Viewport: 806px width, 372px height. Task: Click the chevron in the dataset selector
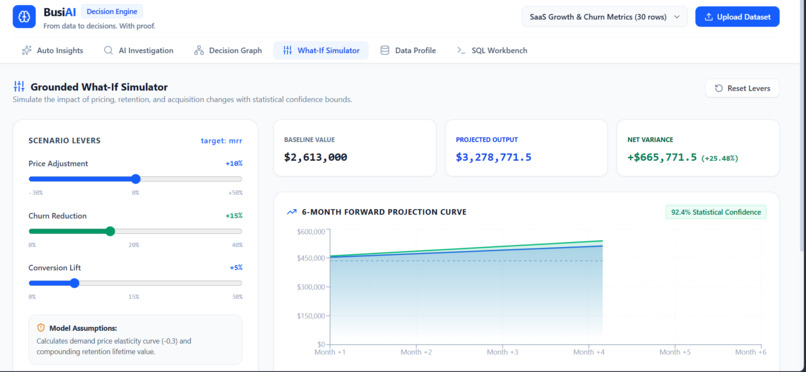[x=677, y=17]
